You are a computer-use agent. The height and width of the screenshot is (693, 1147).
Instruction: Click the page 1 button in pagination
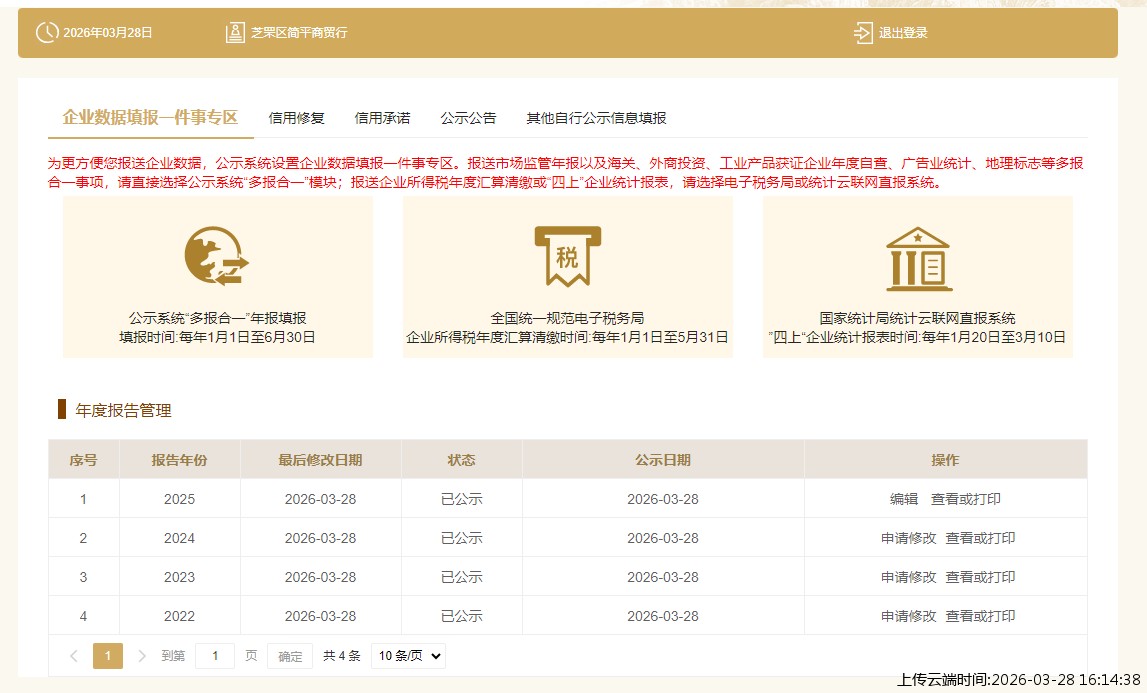pos(107,655)
